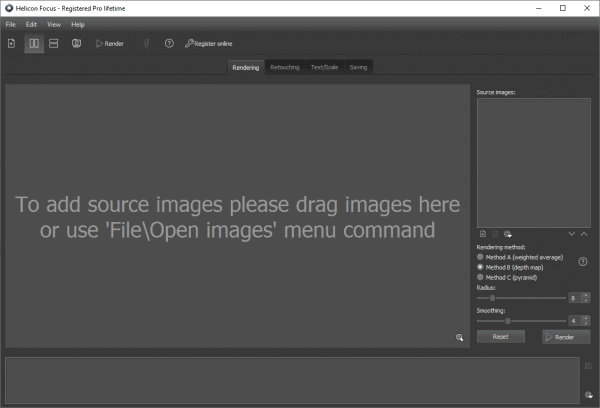This screenshot has width=600, height=408.
Task: Open the File menu
Action: [10, 24]
